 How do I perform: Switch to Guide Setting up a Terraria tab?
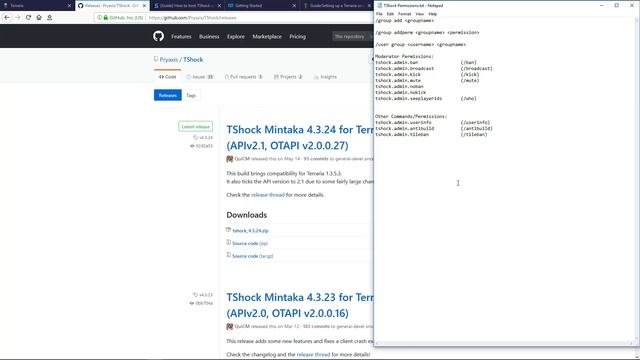click(x=337, y=6)
